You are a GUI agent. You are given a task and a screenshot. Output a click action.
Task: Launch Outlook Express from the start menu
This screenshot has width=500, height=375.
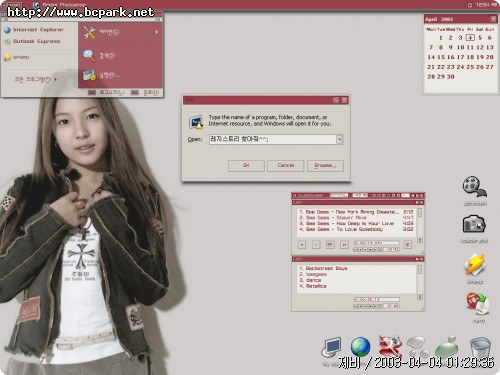click(x=32, y=41)
